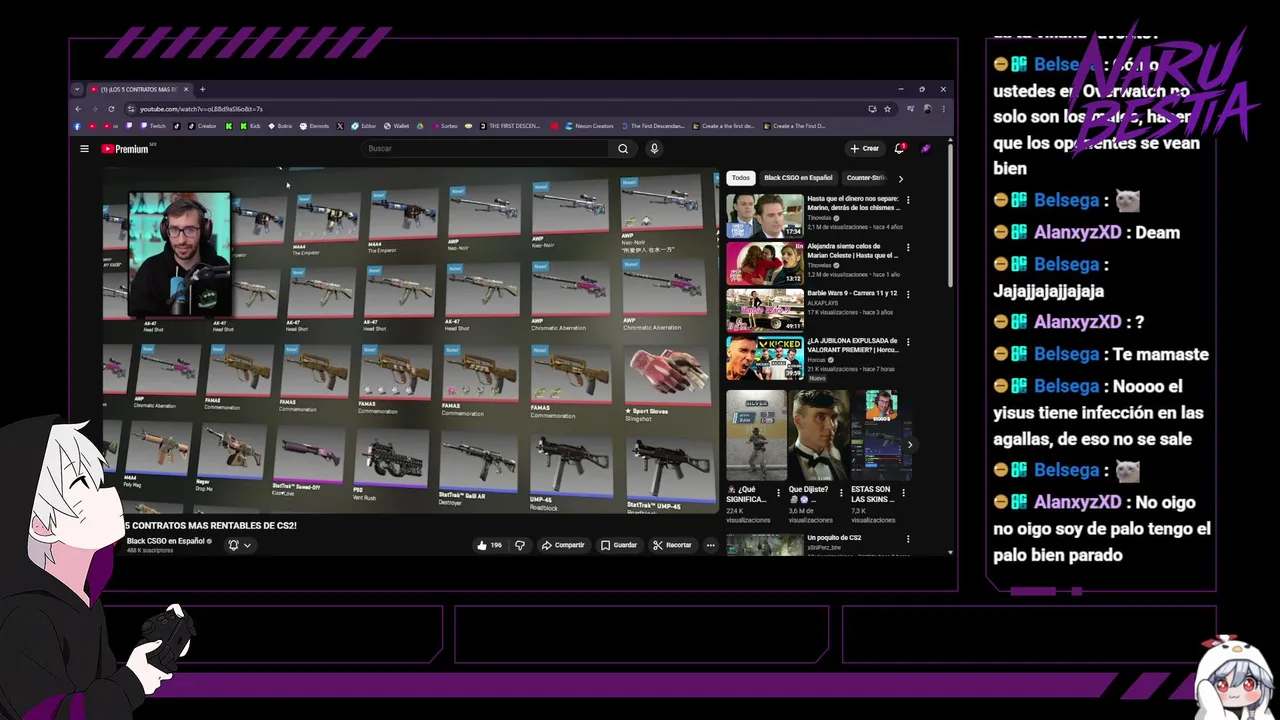The width and height of the screenshot is (1280, 720).
Task: Reload the page in the browser
Action: [x=111, y=108]
